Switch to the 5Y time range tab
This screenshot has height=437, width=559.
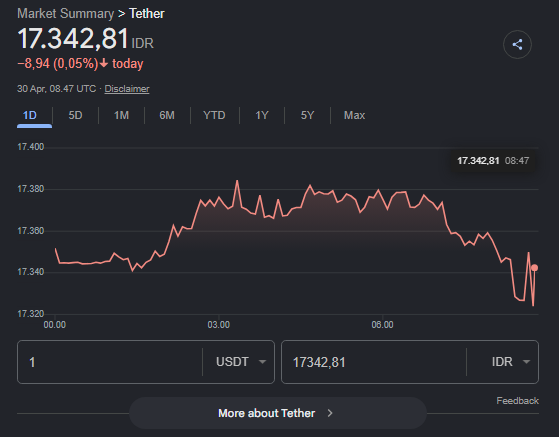(307, 115)
